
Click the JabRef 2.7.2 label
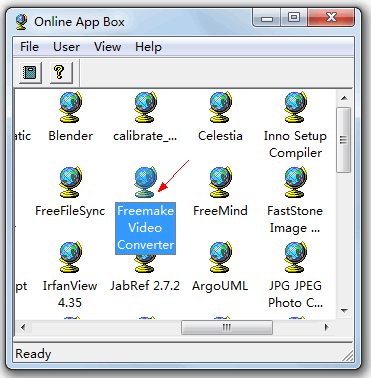coord(145,286)
